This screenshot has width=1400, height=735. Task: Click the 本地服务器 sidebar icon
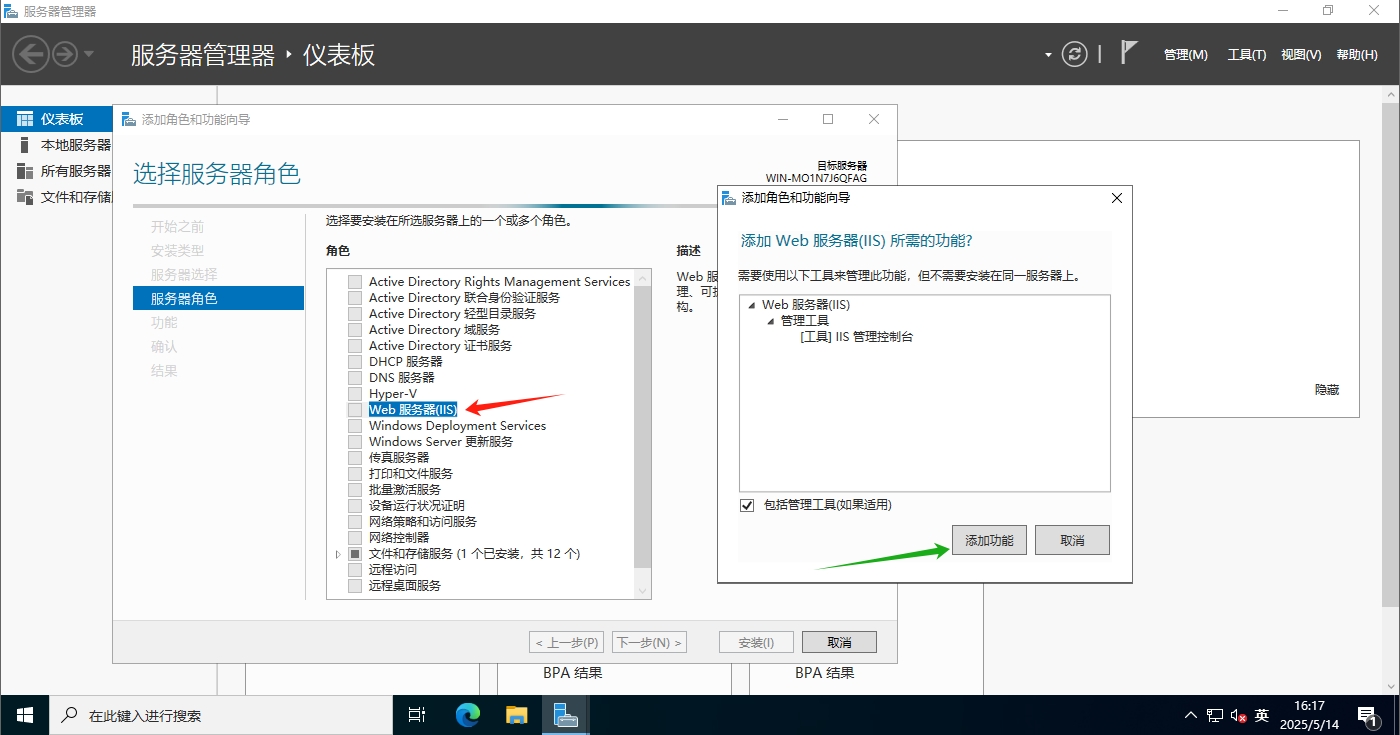click(x=25, y=145)
